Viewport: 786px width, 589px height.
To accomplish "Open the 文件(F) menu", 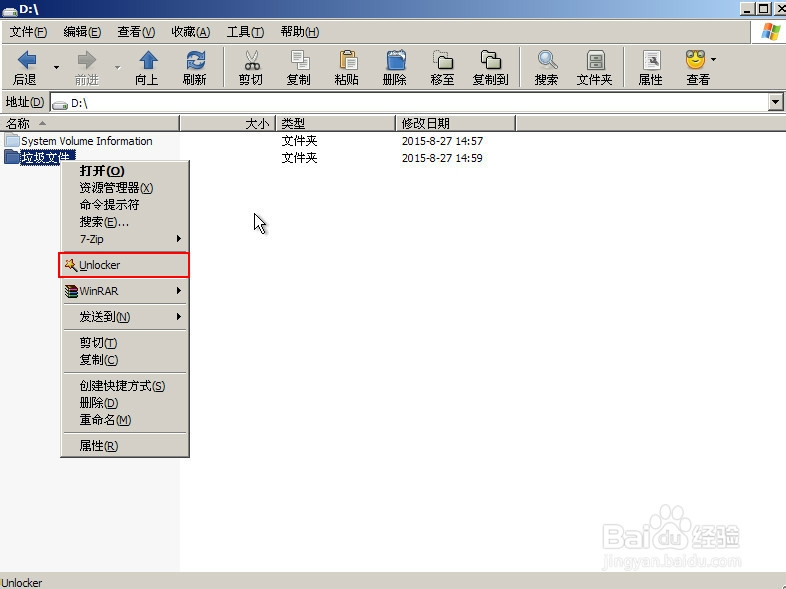I will (x=28, y=32).
